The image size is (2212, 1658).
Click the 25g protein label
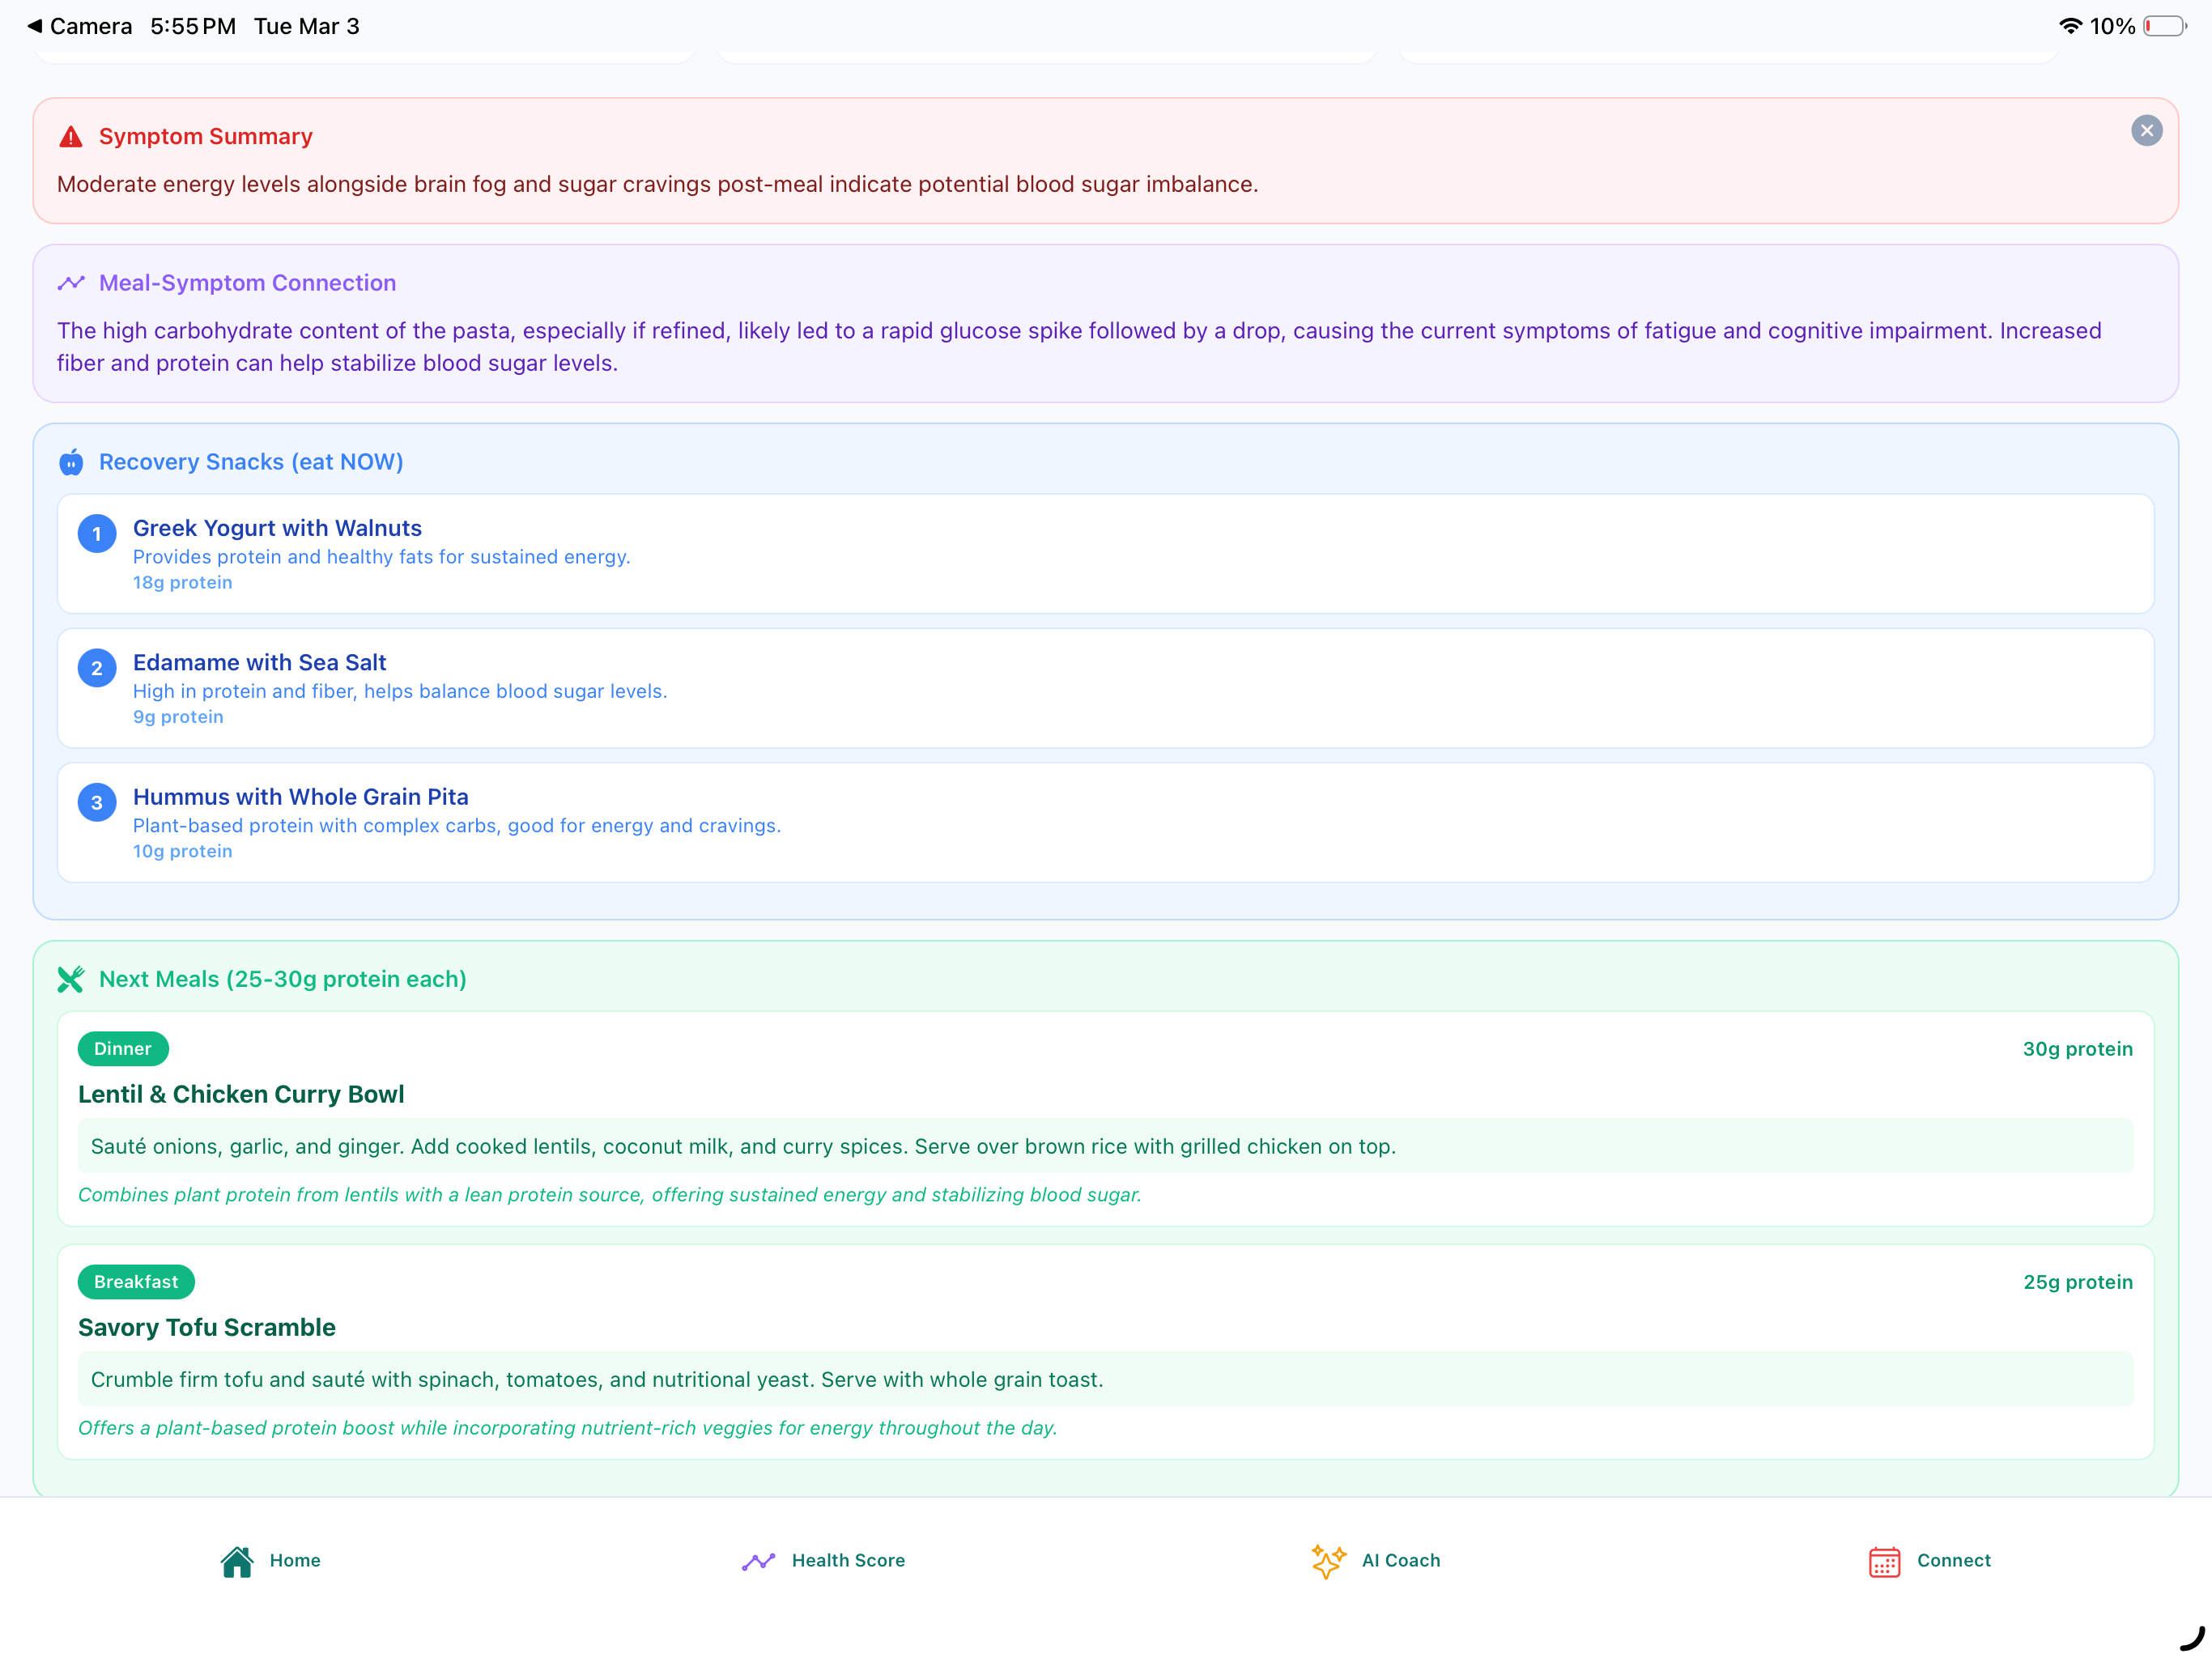coord(2077,1282)
